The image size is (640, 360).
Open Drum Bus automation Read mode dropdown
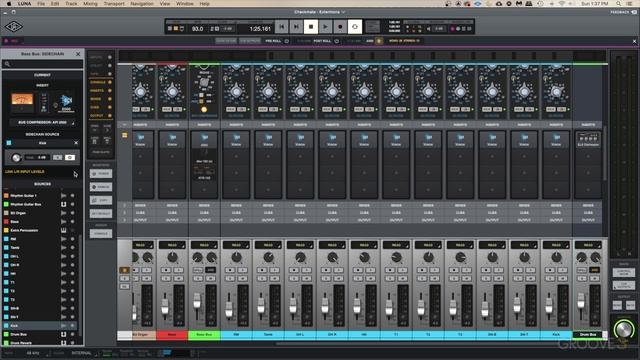click(x=588, y=245)
